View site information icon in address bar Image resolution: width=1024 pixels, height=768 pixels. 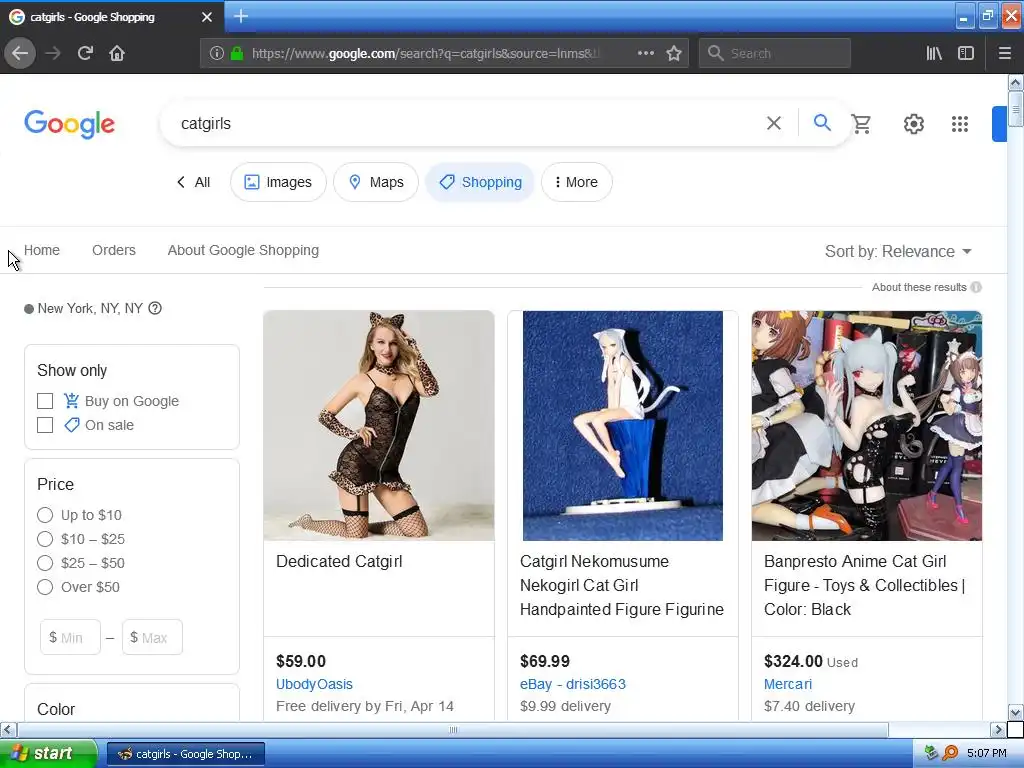(217, 53)
